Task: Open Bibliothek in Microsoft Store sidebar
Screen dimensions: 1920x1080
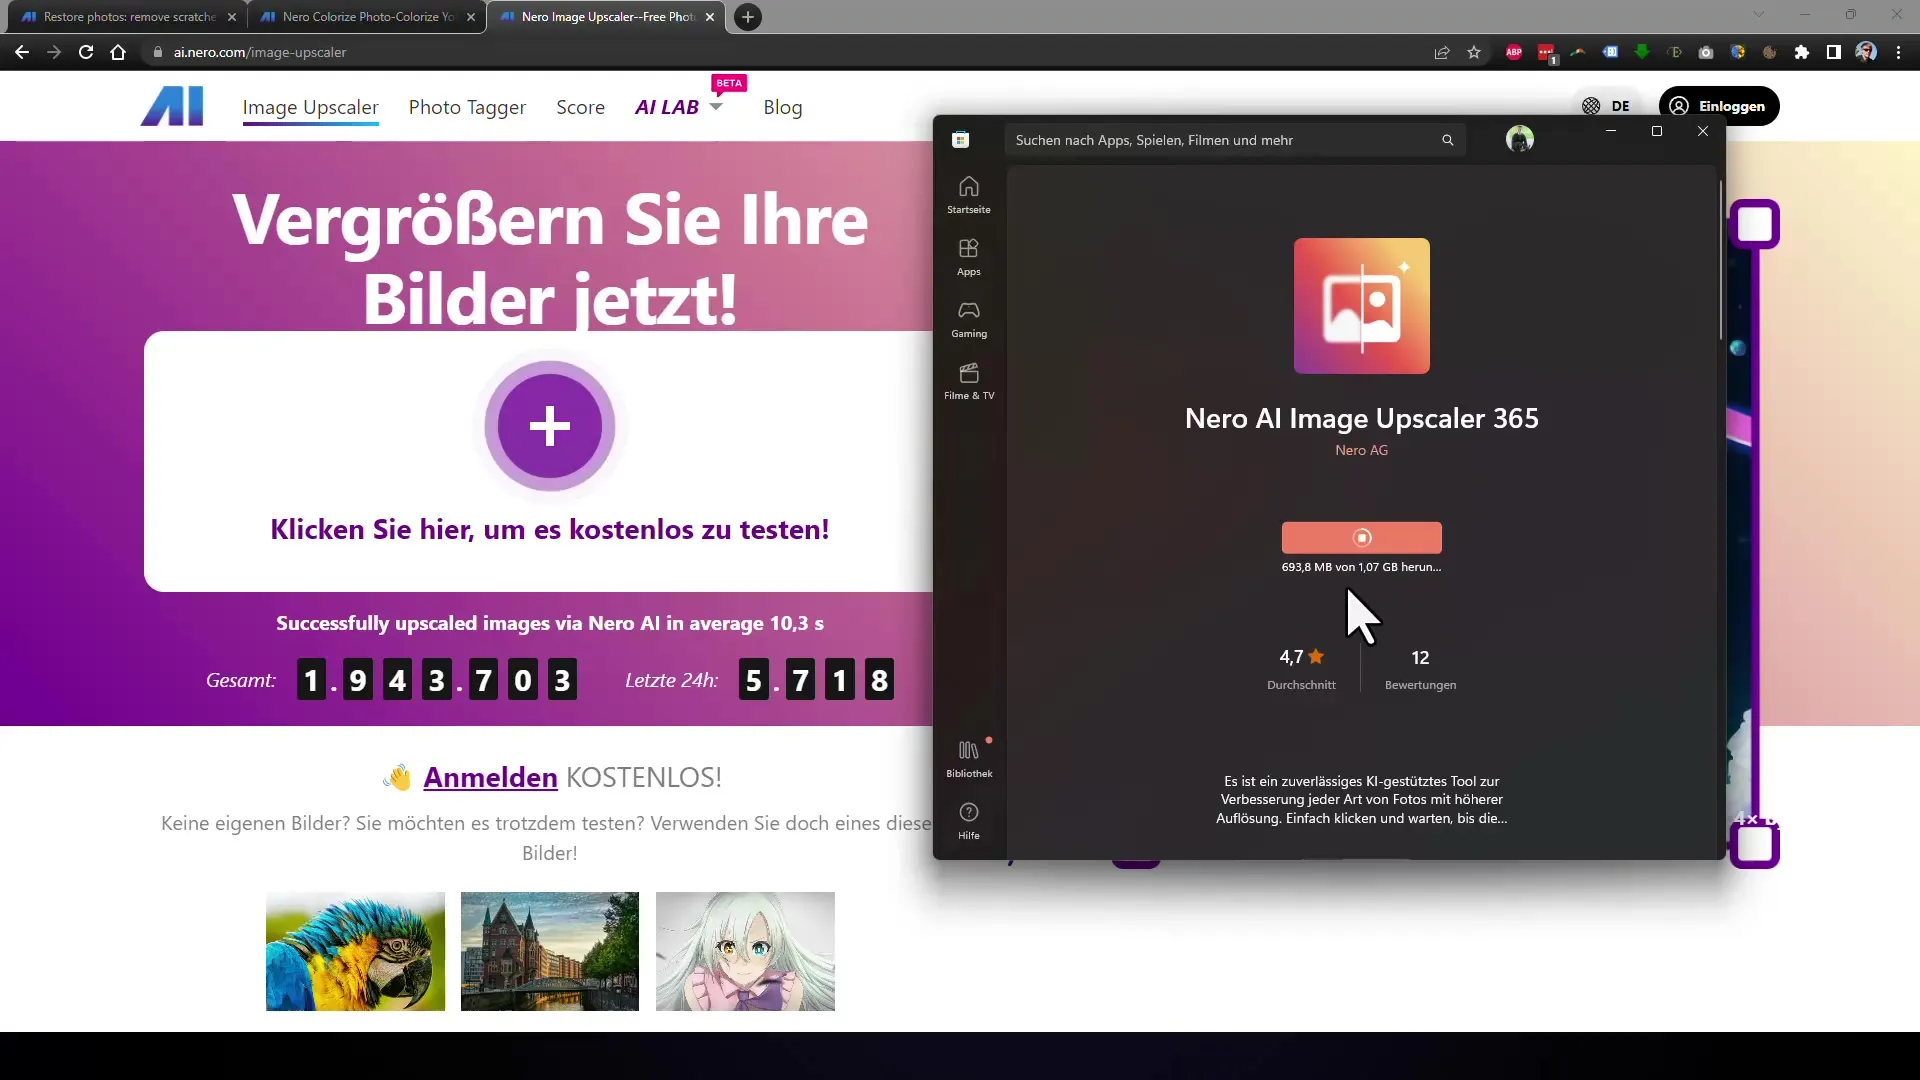Action: (969, 759)
